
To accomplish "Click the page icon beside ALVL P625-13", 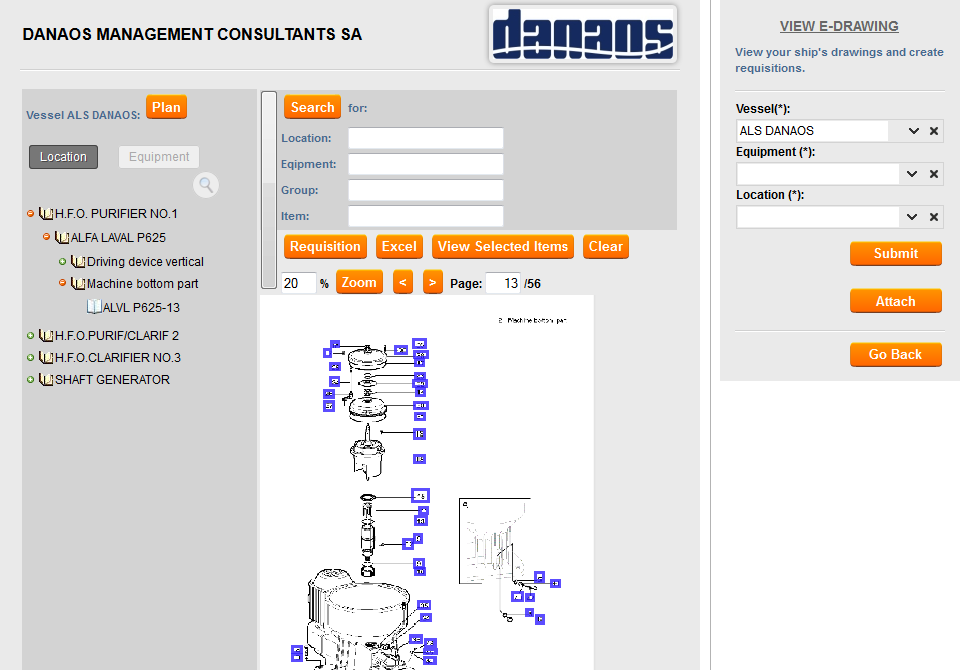I will tap(94, 306).
